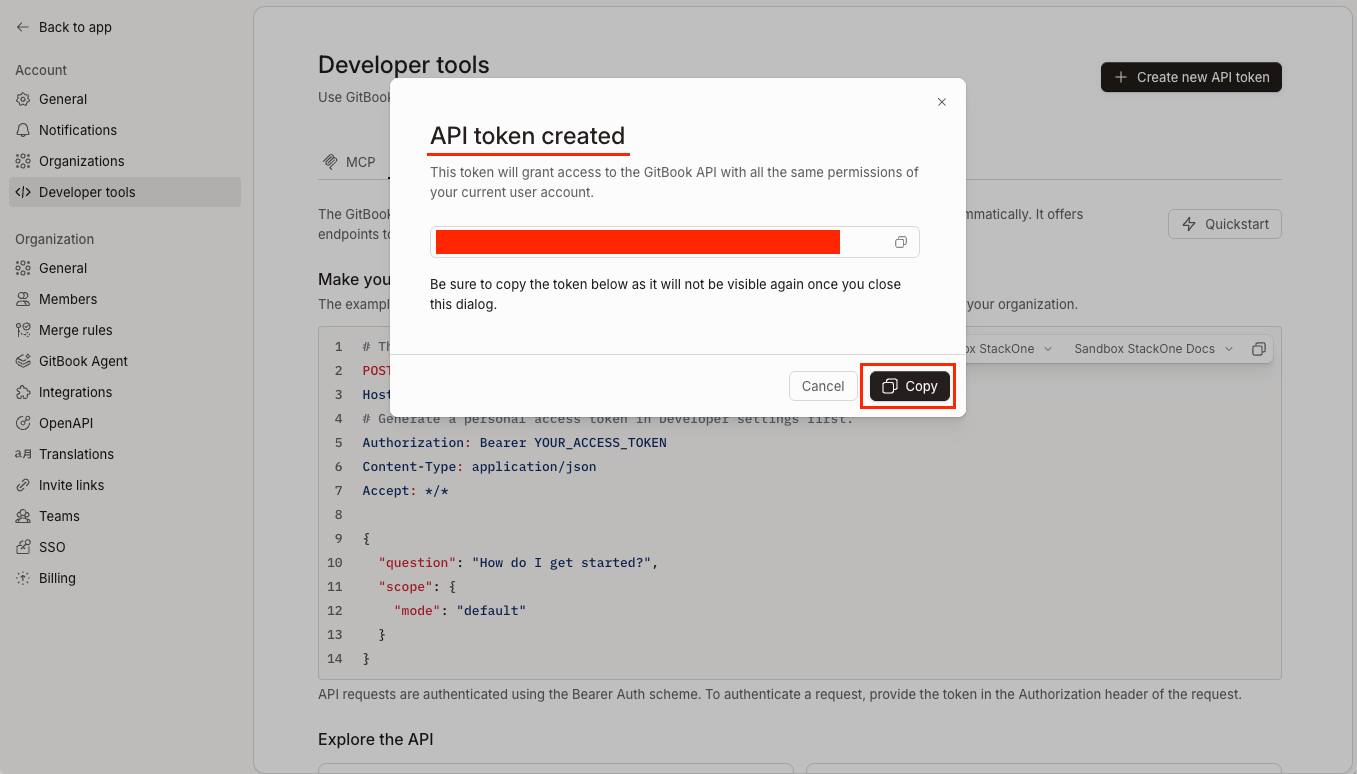Click the MCP tab icon
Image resolution: width=1357 pixels, height=774 pixels.
click(x=330, y=162)
